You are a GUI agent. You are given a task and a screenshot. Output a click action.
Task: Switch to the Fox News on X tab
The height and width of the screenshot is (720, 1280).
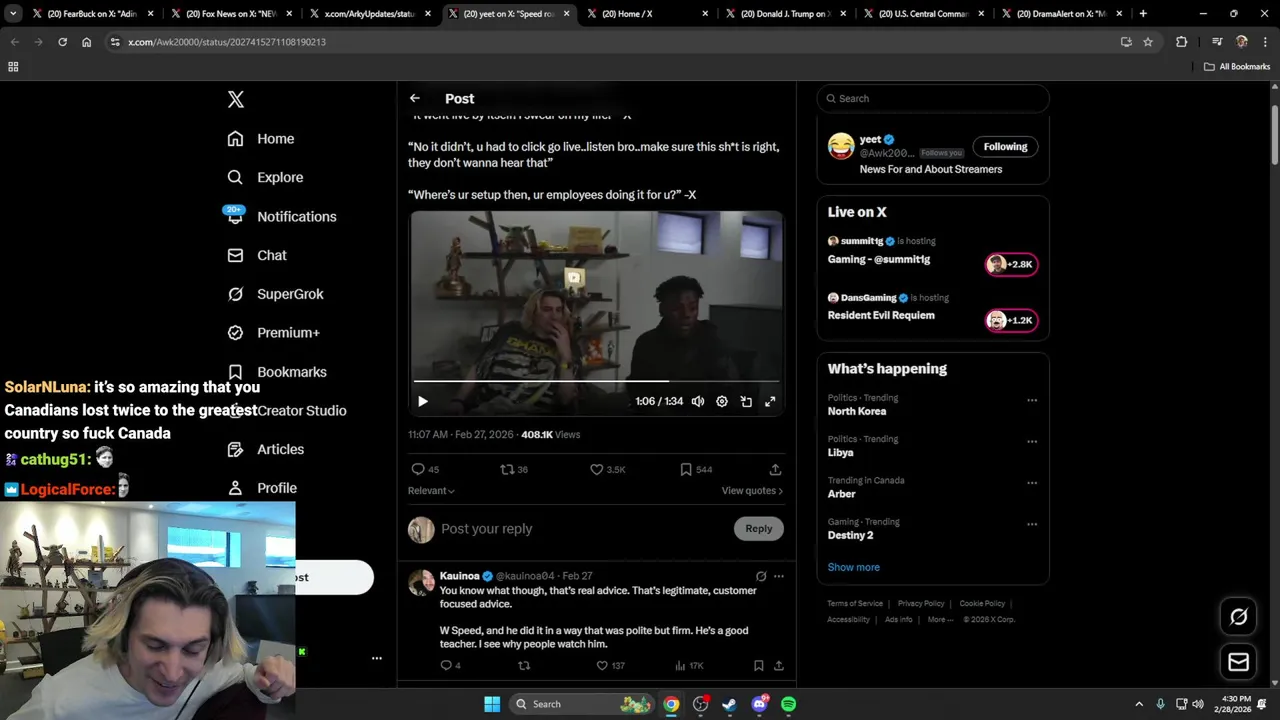click(231, 14)
